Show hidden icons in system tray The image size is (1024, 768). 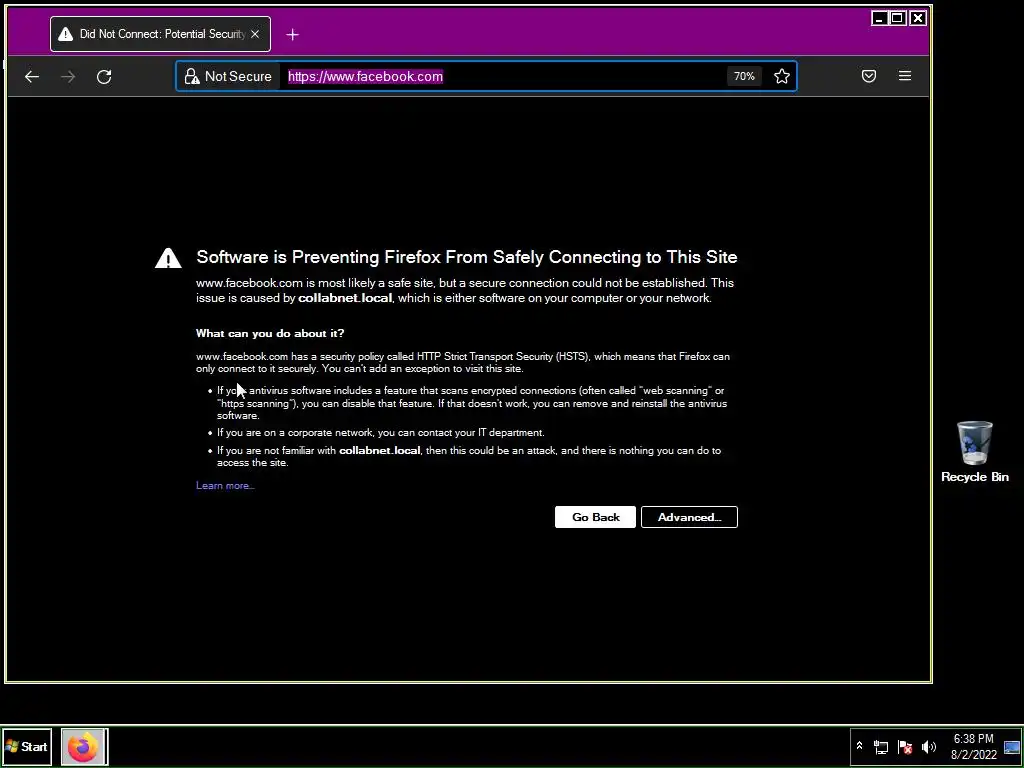click(x=859, y=746)
